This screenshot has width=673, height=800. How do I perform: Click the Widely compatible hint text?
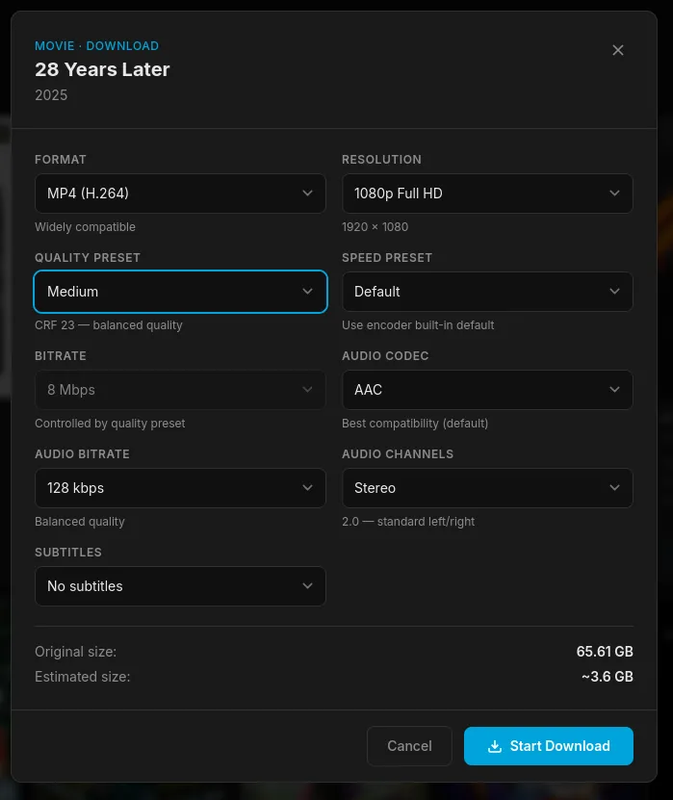[x=85, y=227]
